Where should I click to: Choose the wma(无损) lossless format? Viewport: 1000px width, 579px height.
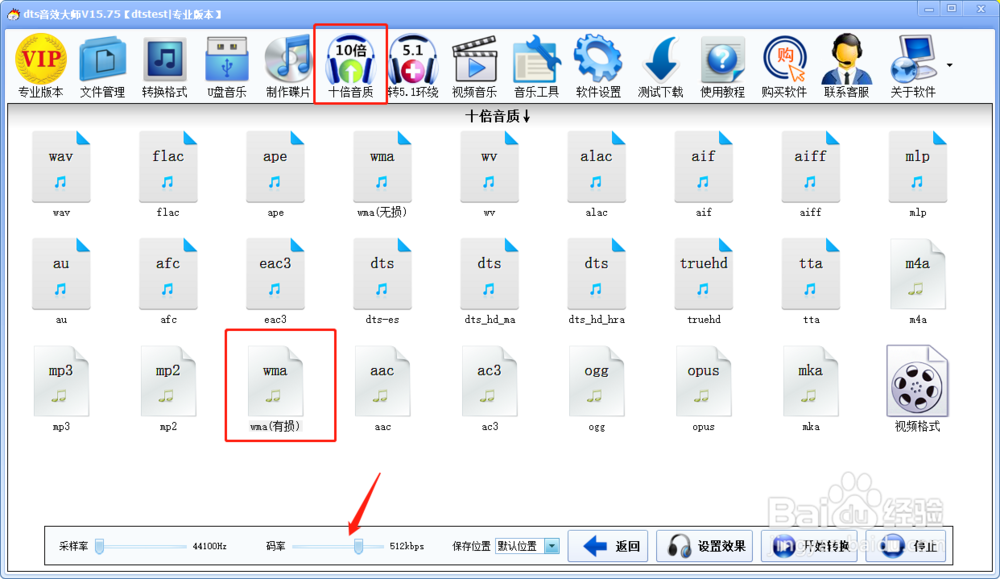[382, 174]
